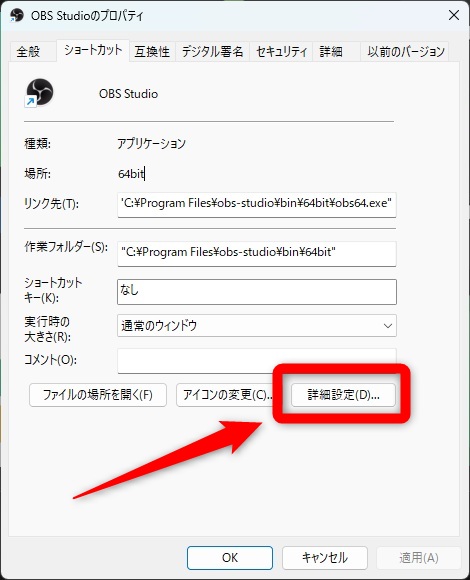Click ファイルの場所を開く button

(98, 395)
